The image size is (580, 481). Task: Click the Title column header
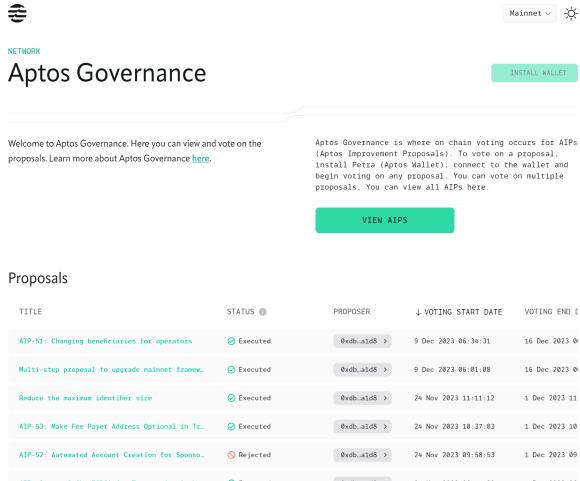click(31, 312)
